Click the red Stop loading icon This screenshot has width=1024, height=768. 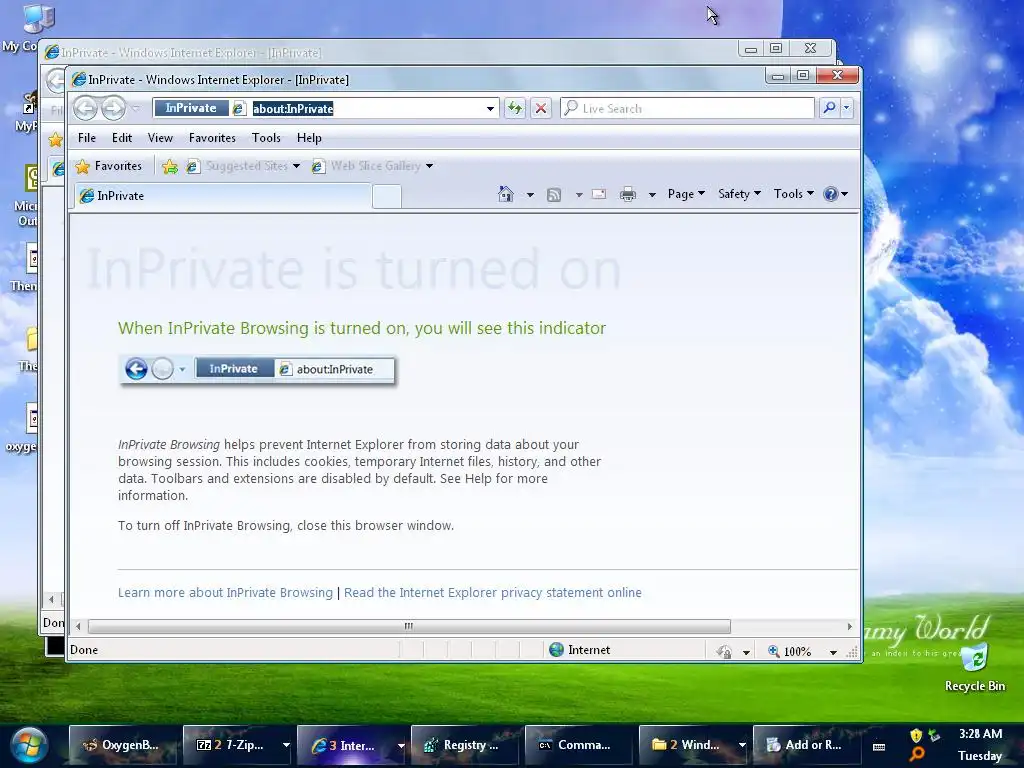pos(541,108)
